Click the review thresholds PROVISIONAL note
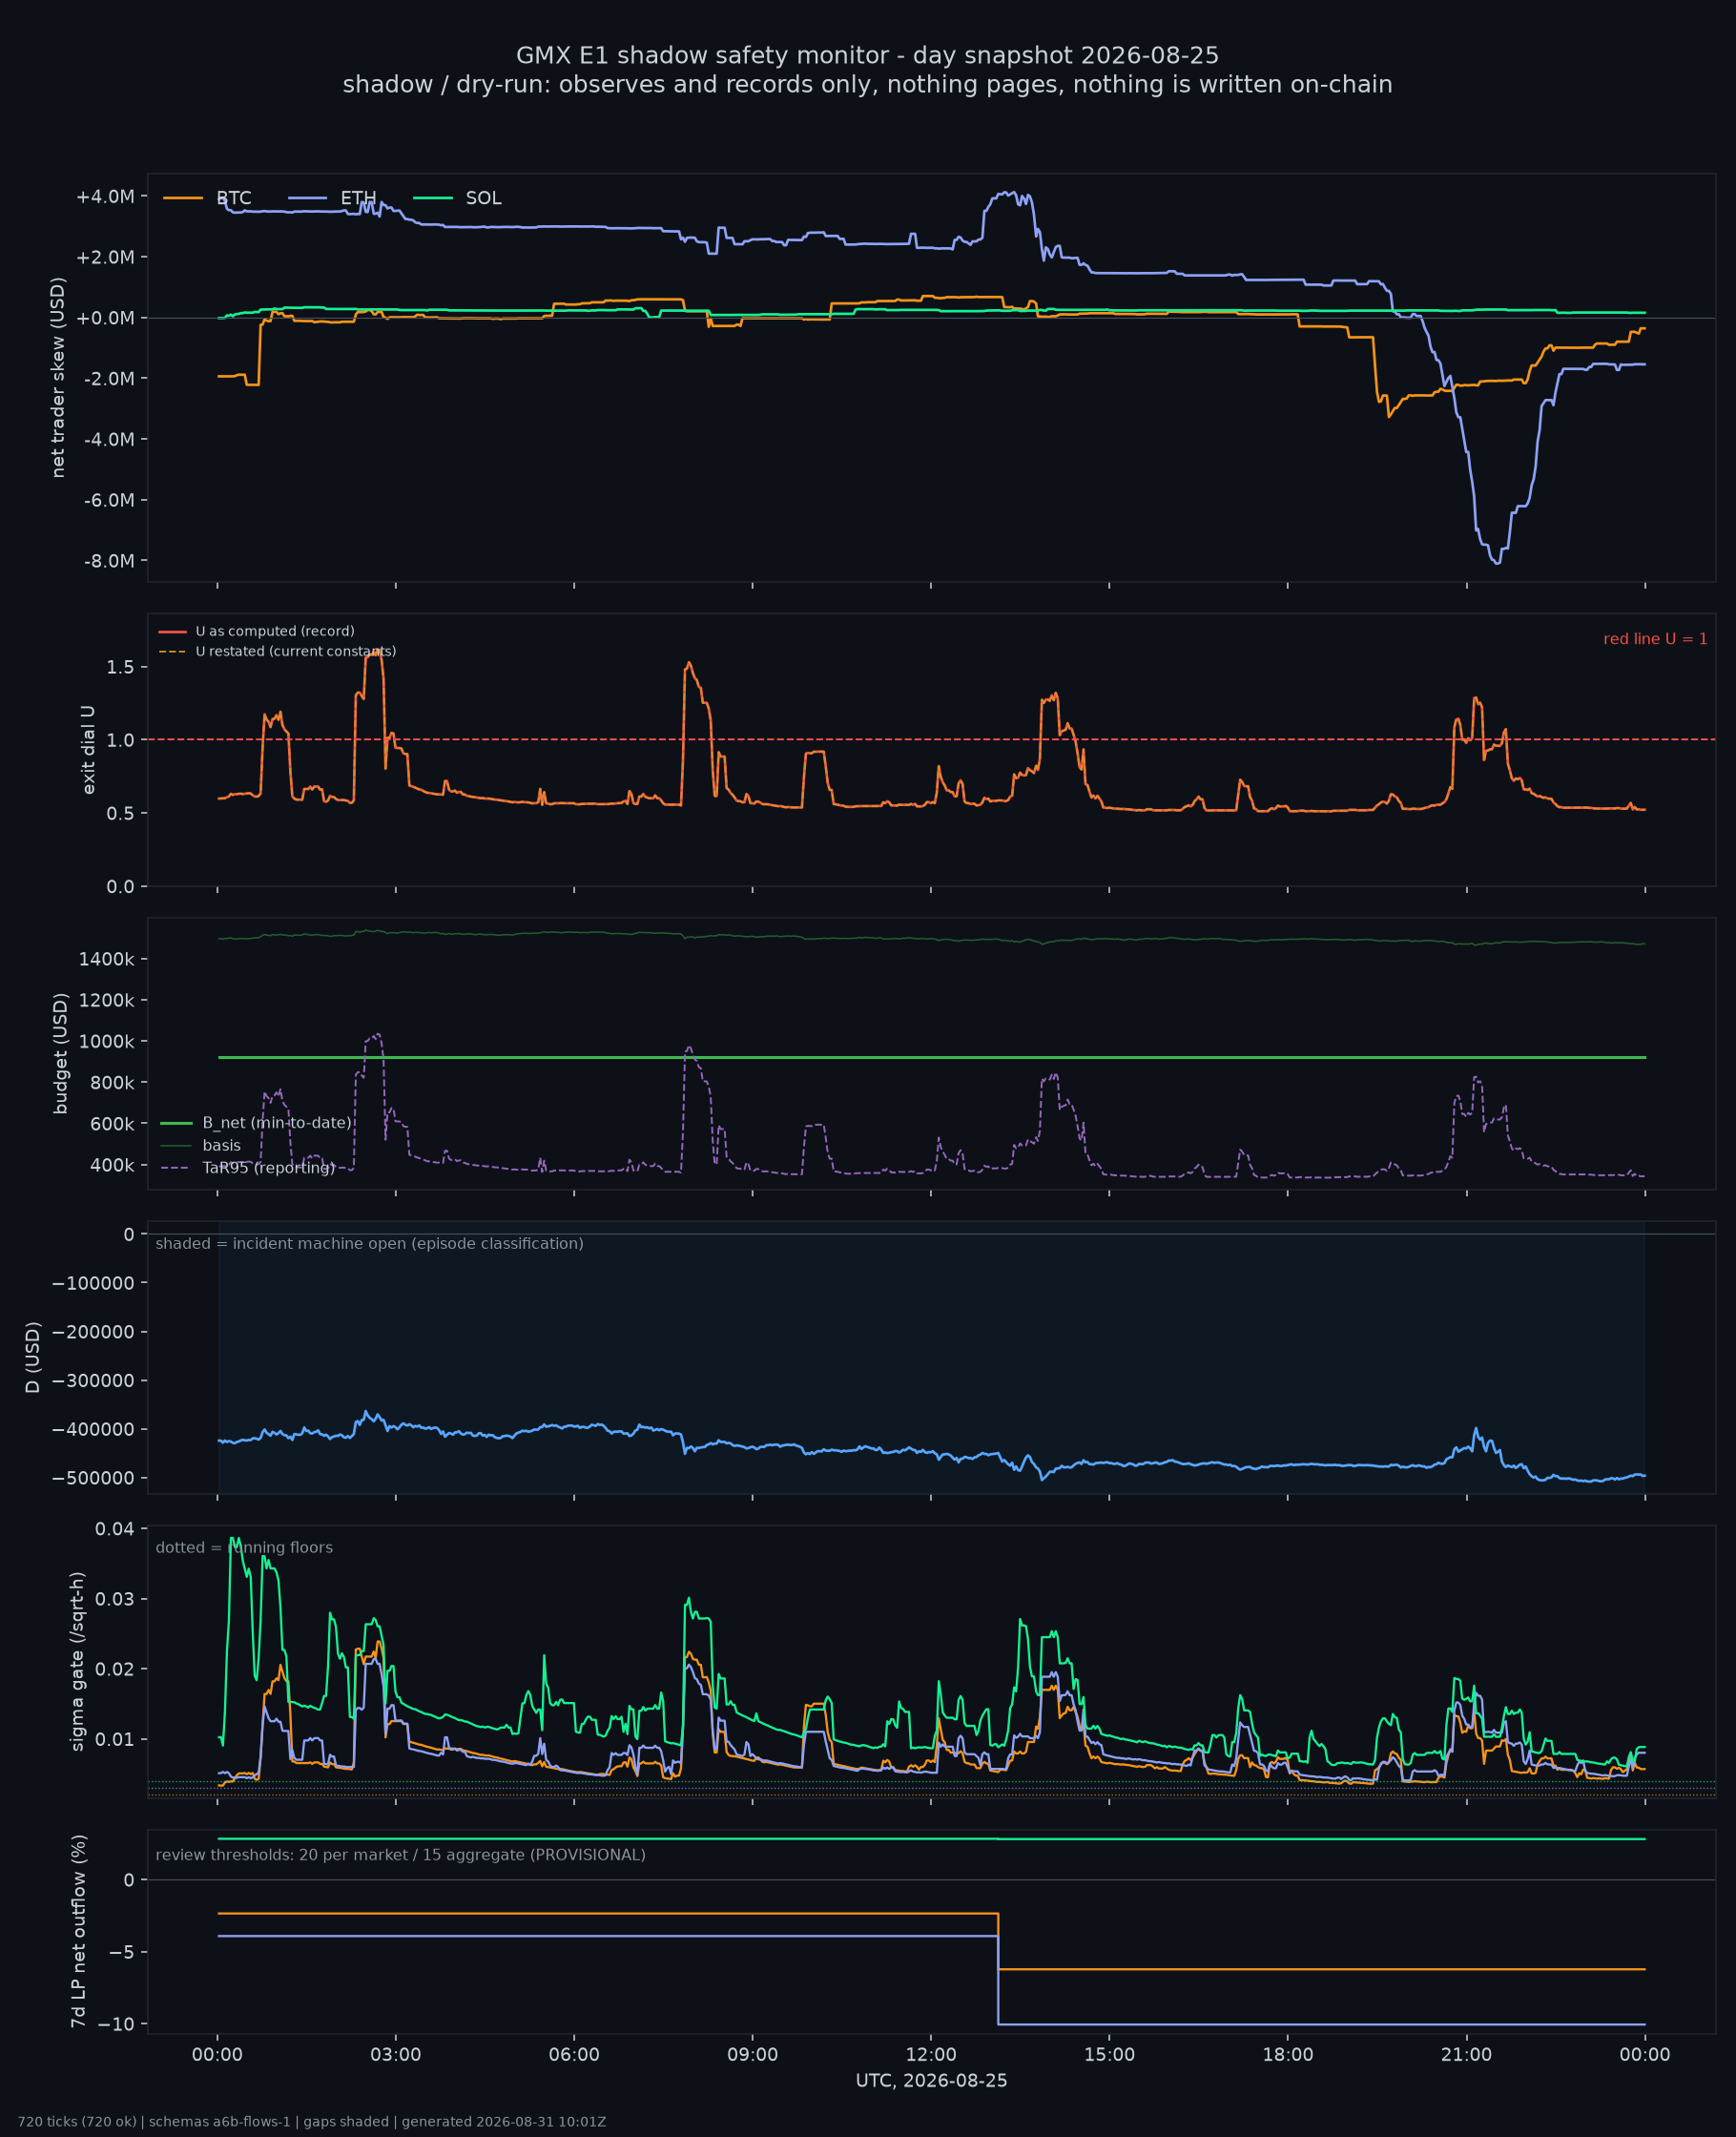1736x2137 pixels. click(400, 1855)
